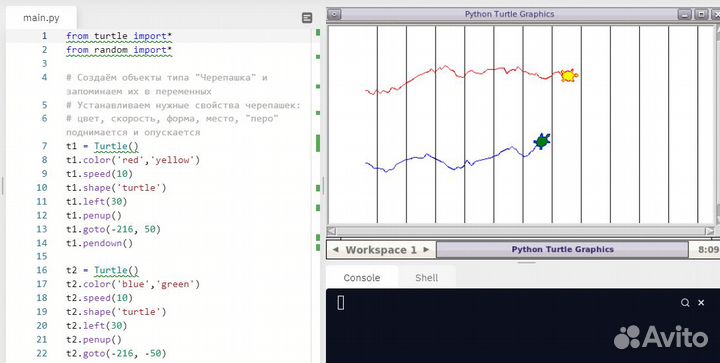This screenshot has height=363, width=720.
Task: Switch to the Console tab
Action: 362,278
